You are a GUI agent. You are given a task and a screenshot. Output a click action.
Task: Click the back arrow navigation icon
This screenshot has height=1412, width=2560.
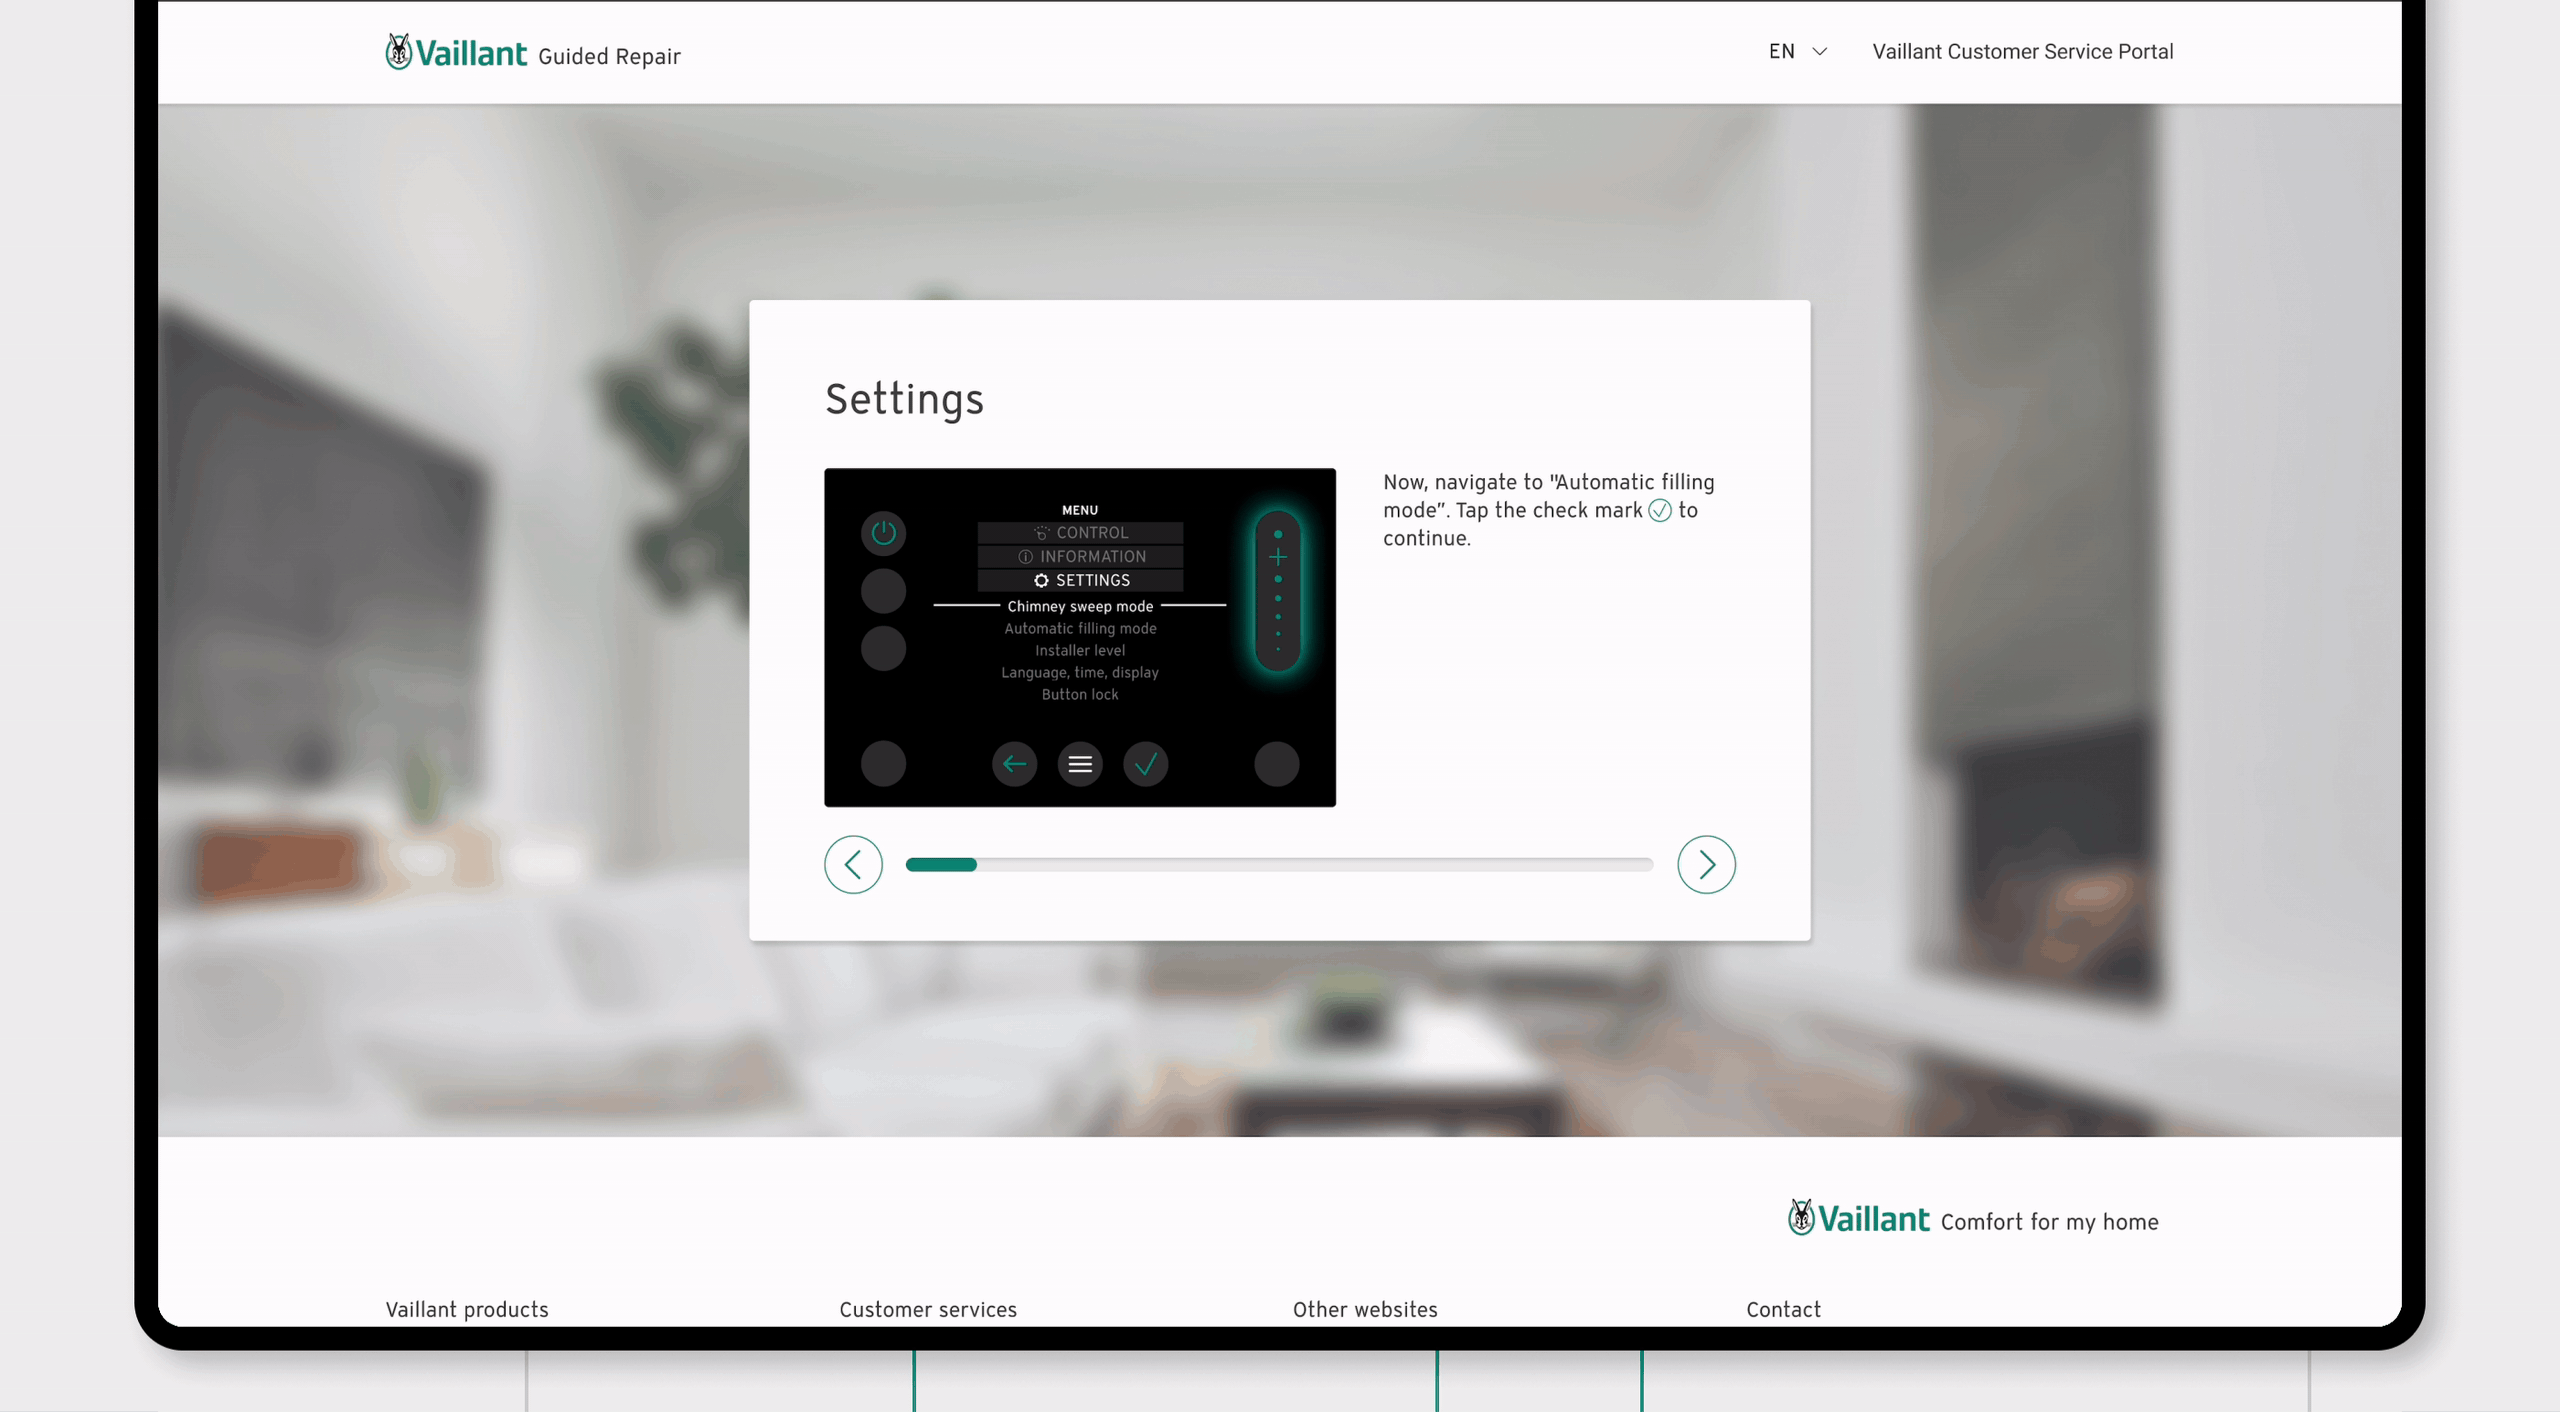point(852,864)
